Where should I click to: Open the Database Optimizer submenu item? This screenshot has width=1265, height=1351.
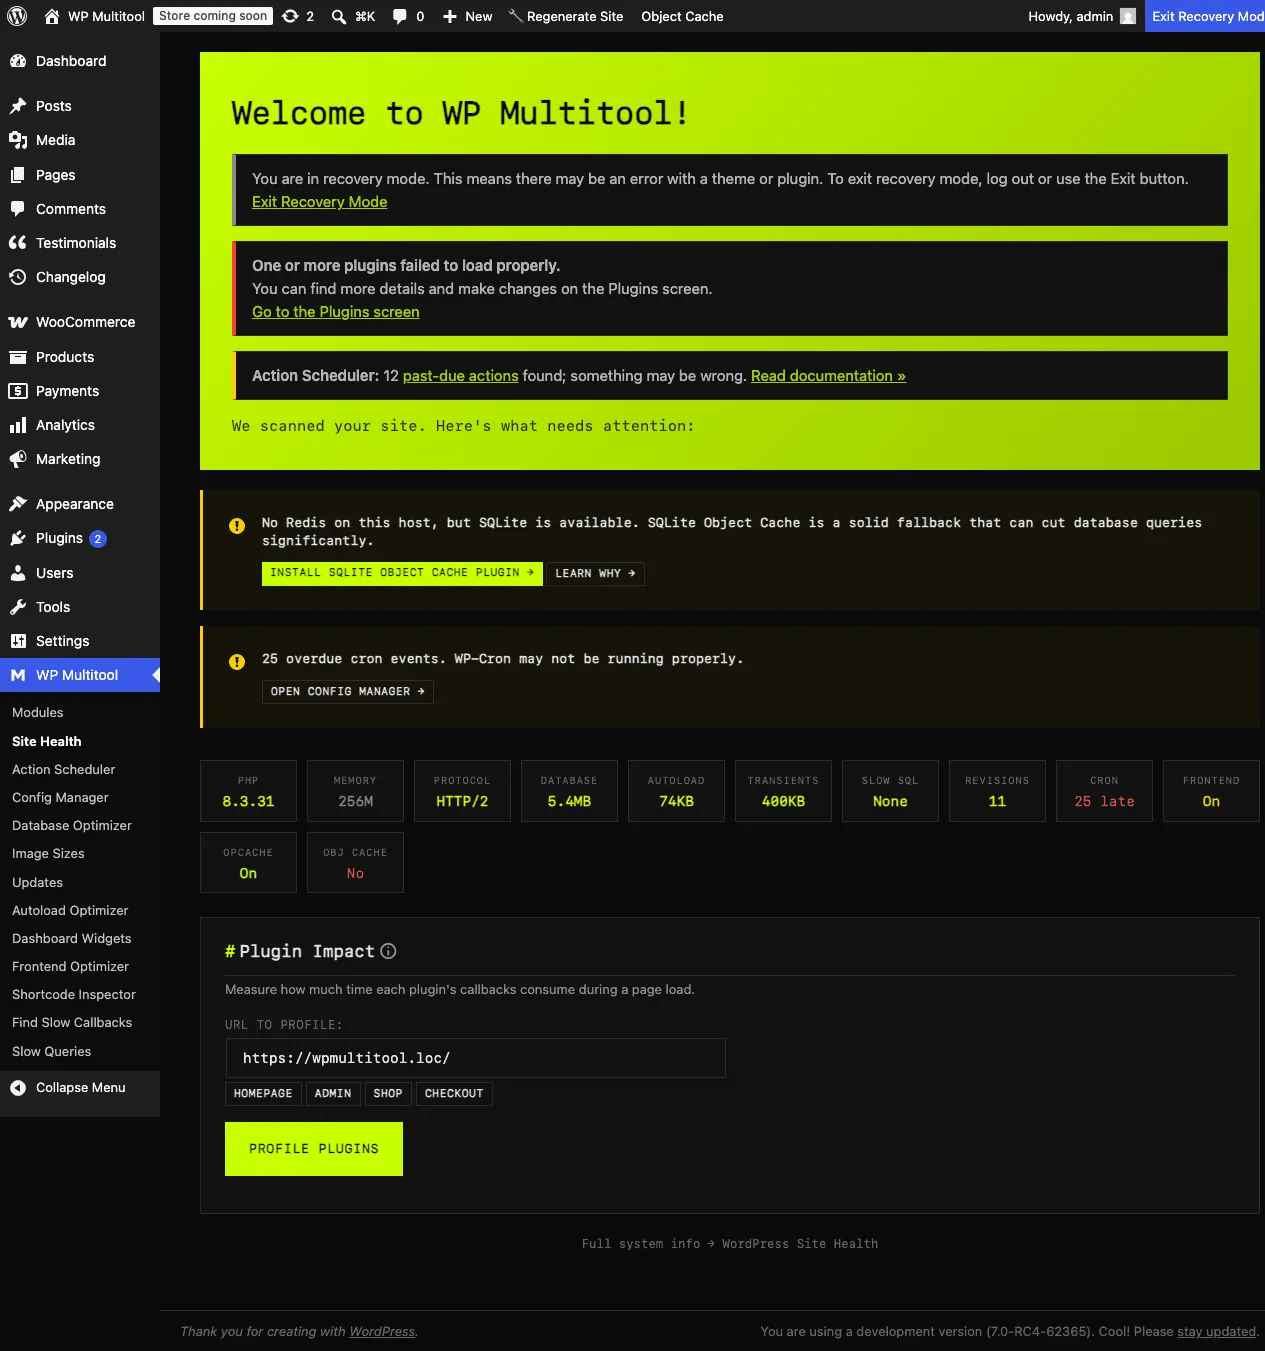72,826
